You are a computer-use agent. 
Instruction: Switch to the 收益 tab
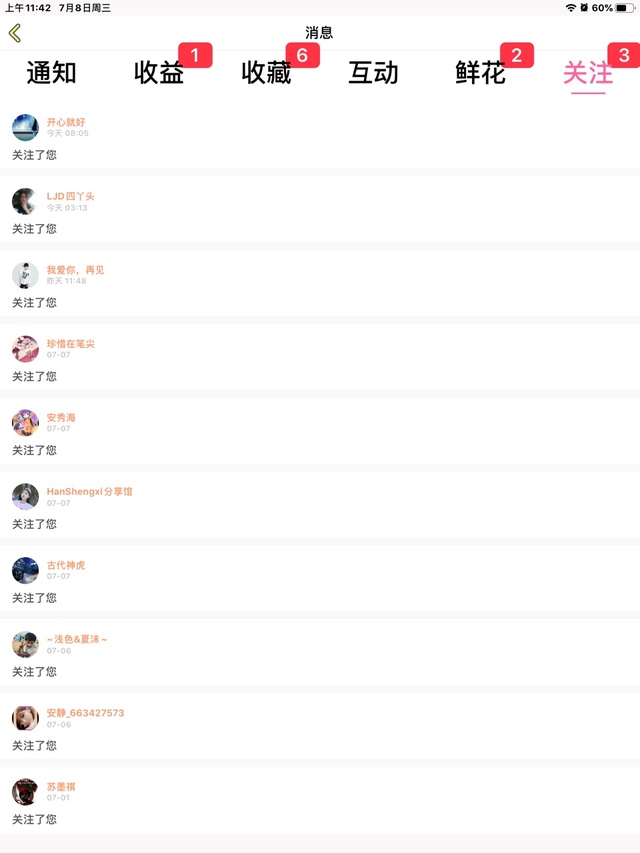pos(159,73)
